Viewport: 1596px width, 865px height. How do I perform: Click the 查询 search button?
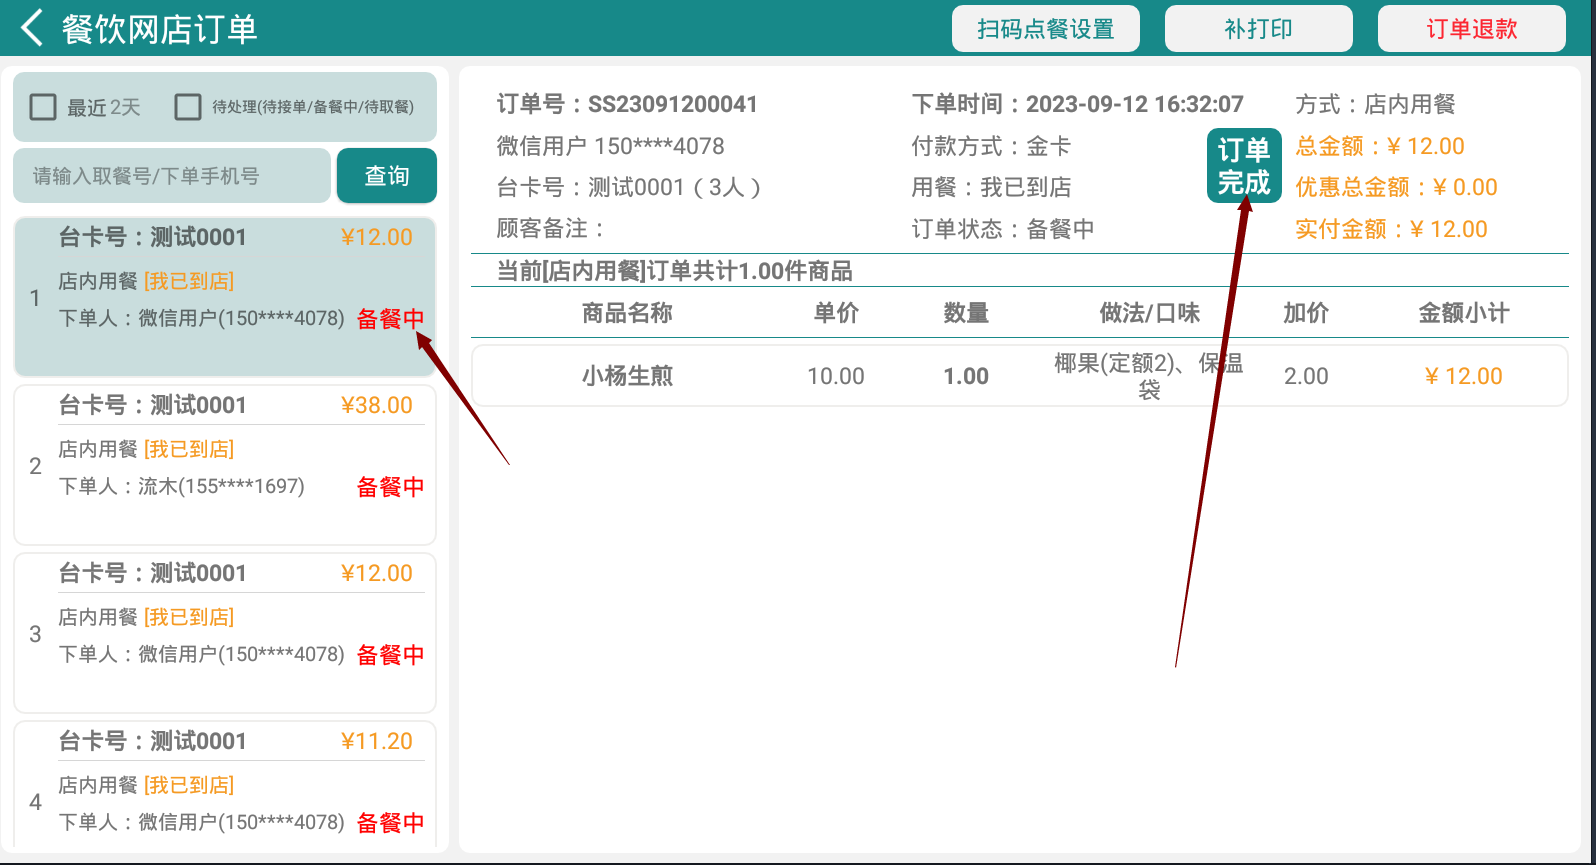(386, 176)
